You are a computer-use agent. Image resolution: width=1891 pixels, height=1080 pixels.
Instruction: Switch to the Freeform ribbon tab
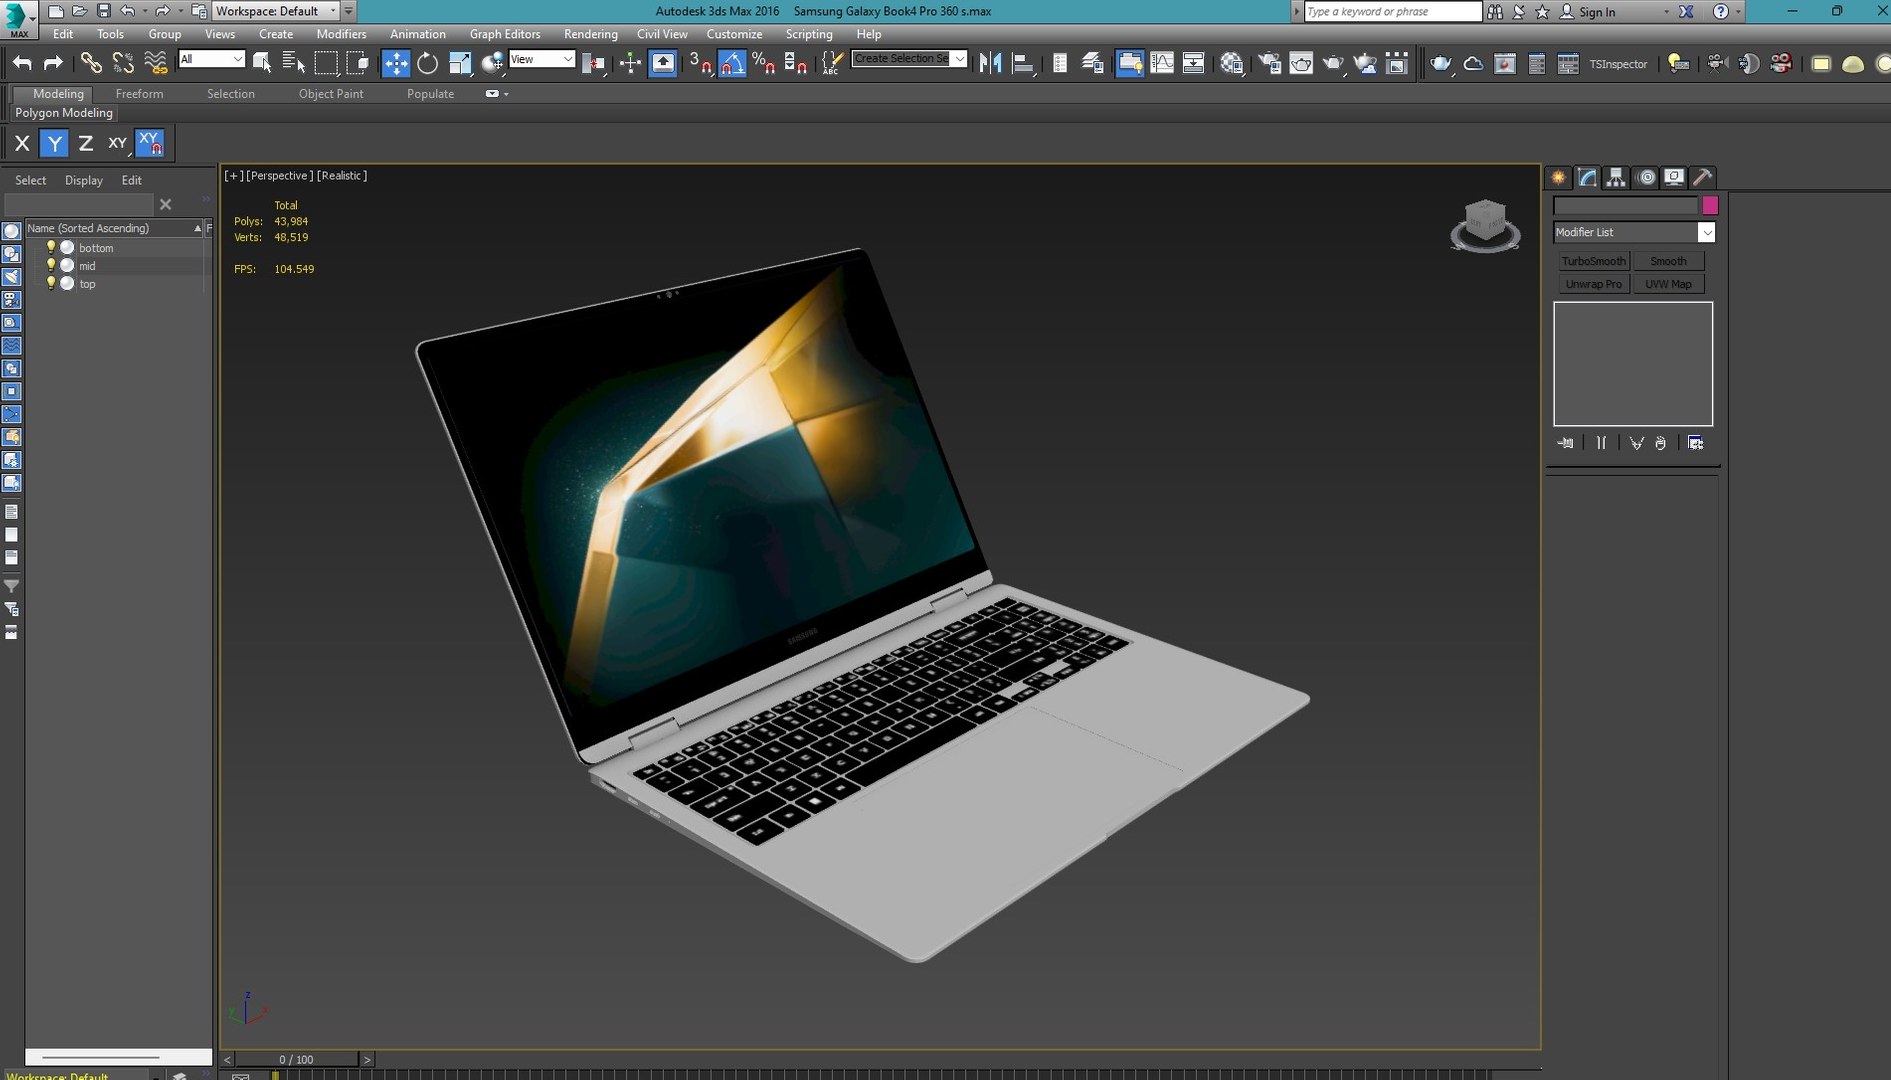[x=139, y=93]
